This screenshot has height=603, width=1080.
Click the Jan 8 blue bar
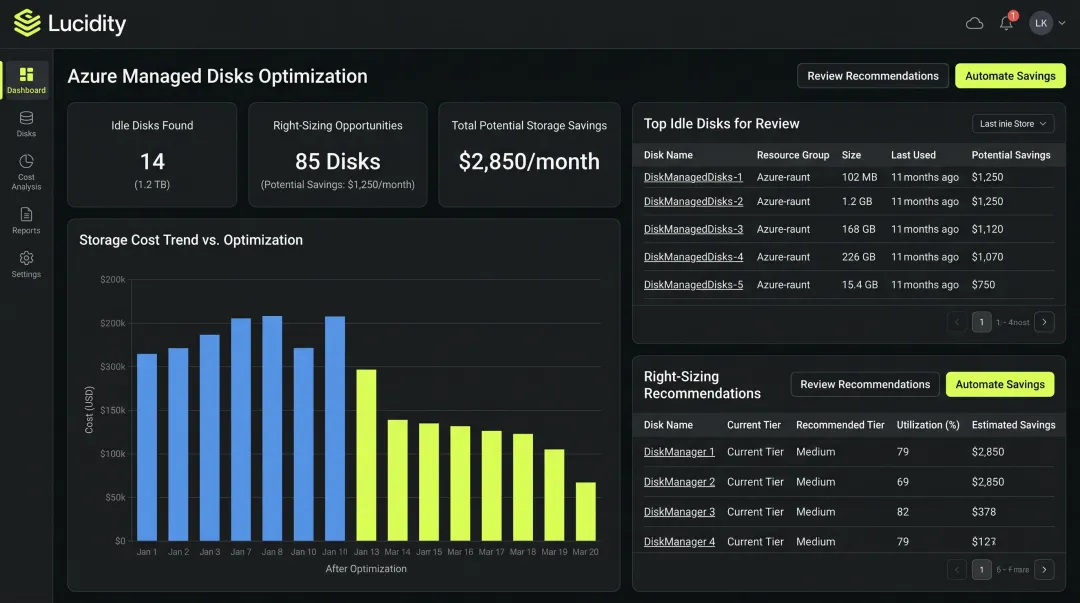pyautogui.click(x=272, y=429)
